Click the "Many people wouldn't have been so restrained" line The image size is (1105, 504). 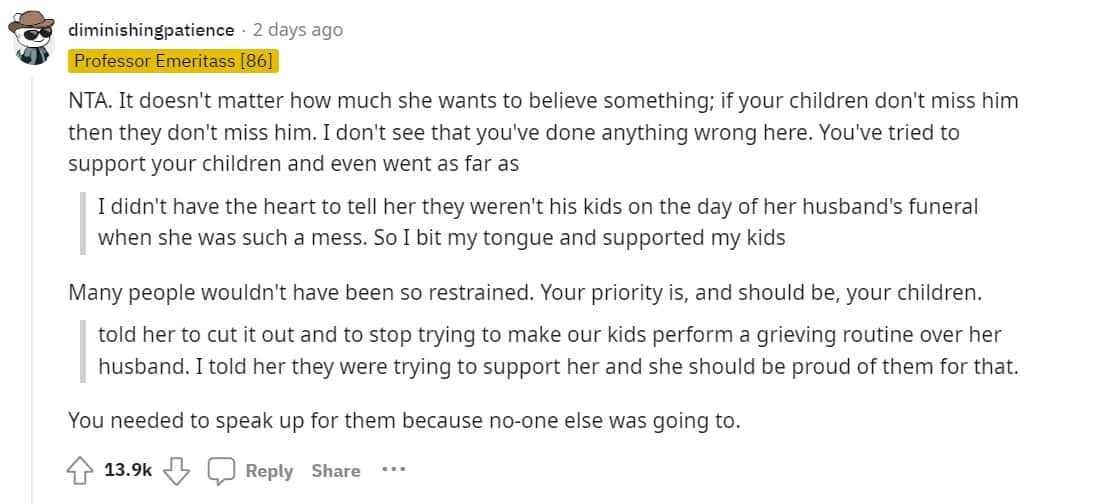526,294
